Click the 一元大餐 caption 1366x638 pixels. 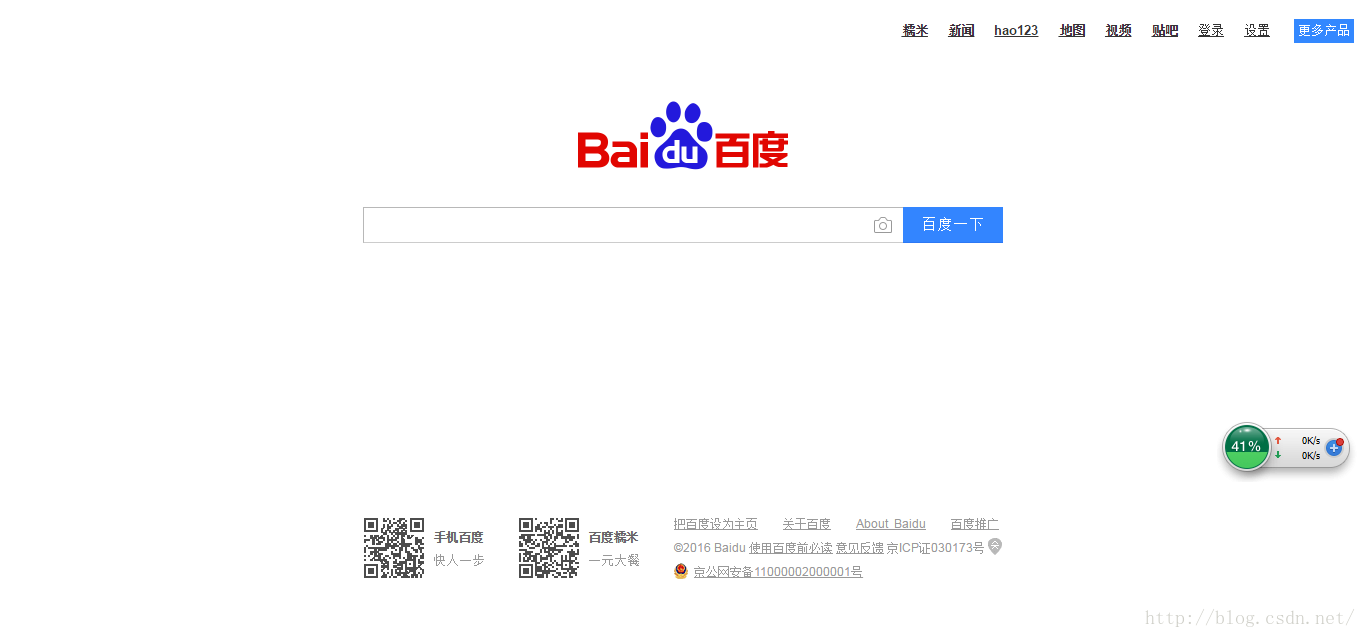[x=614, y=561]
